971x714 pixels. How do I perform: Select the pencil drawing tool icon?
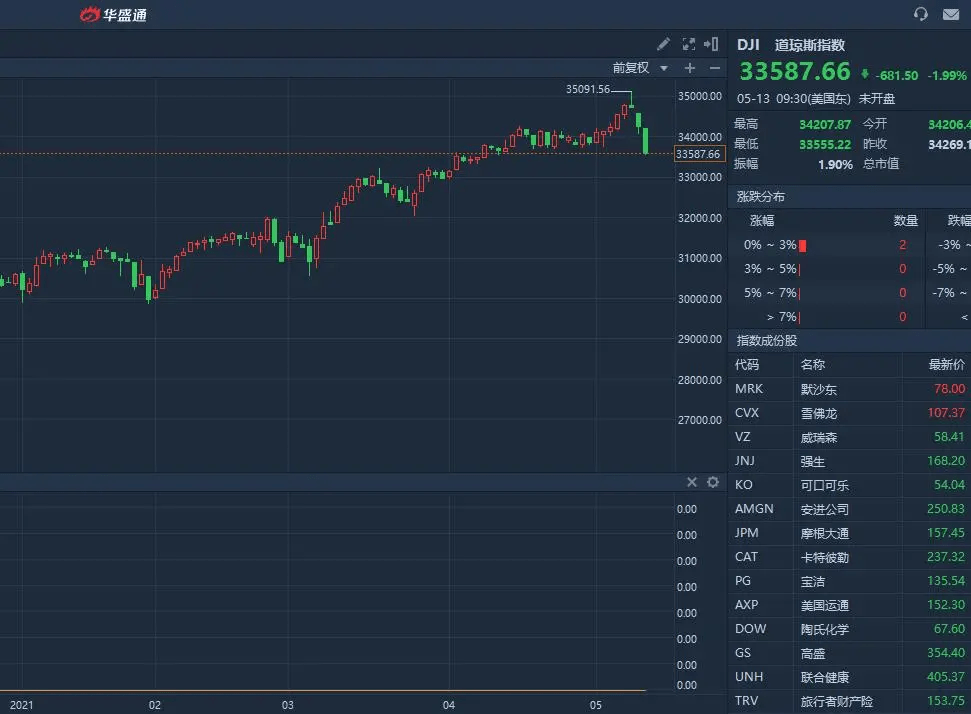tap(663, 44)
